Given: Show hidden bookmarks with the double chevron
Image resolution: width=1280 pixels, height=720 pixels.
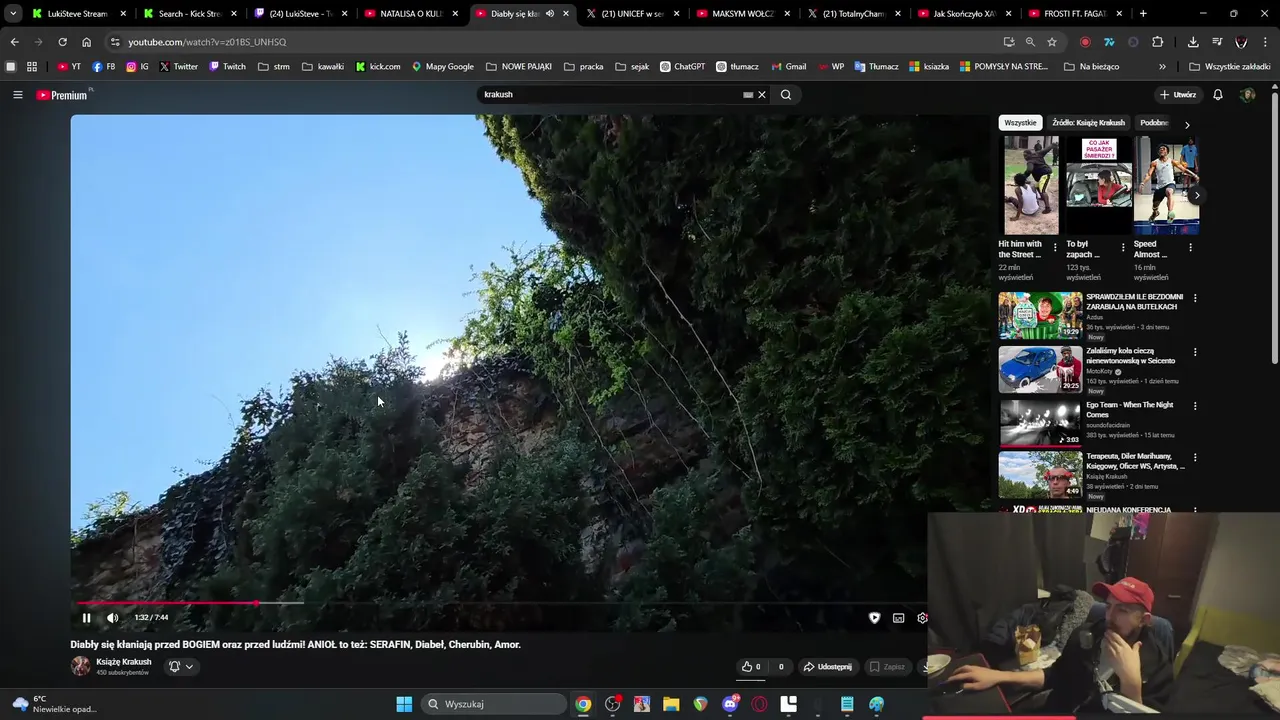Looking at the screenshot, I should click(1162, 67).
